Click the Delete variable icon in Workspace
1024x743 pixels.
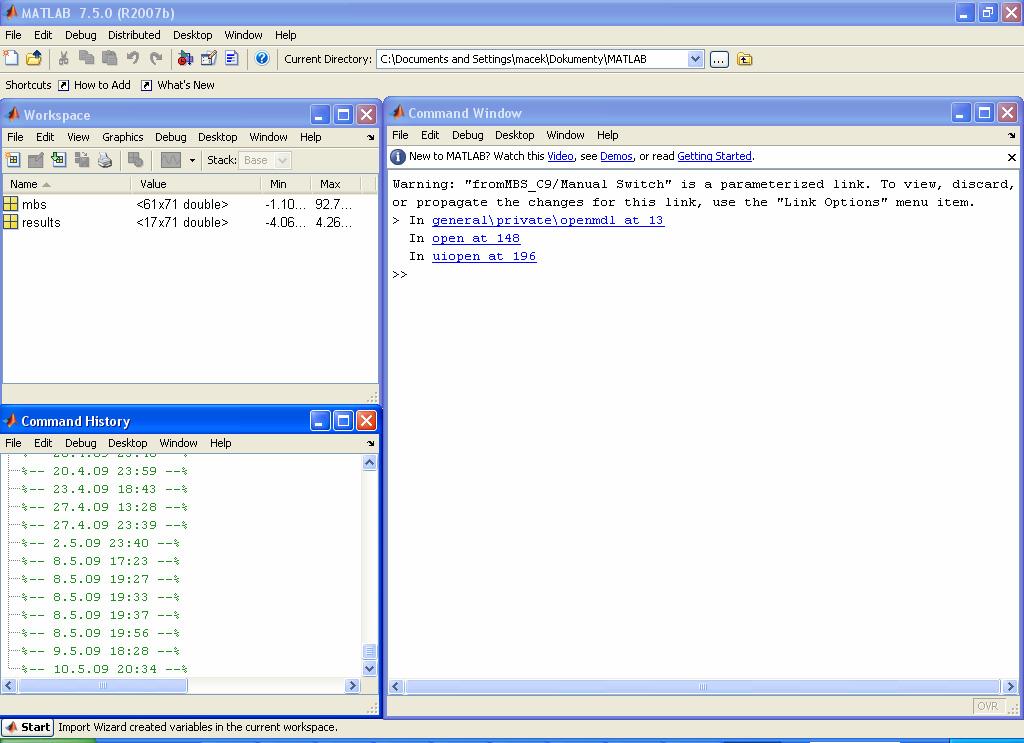pyautogui.click(x=135, y=160)
